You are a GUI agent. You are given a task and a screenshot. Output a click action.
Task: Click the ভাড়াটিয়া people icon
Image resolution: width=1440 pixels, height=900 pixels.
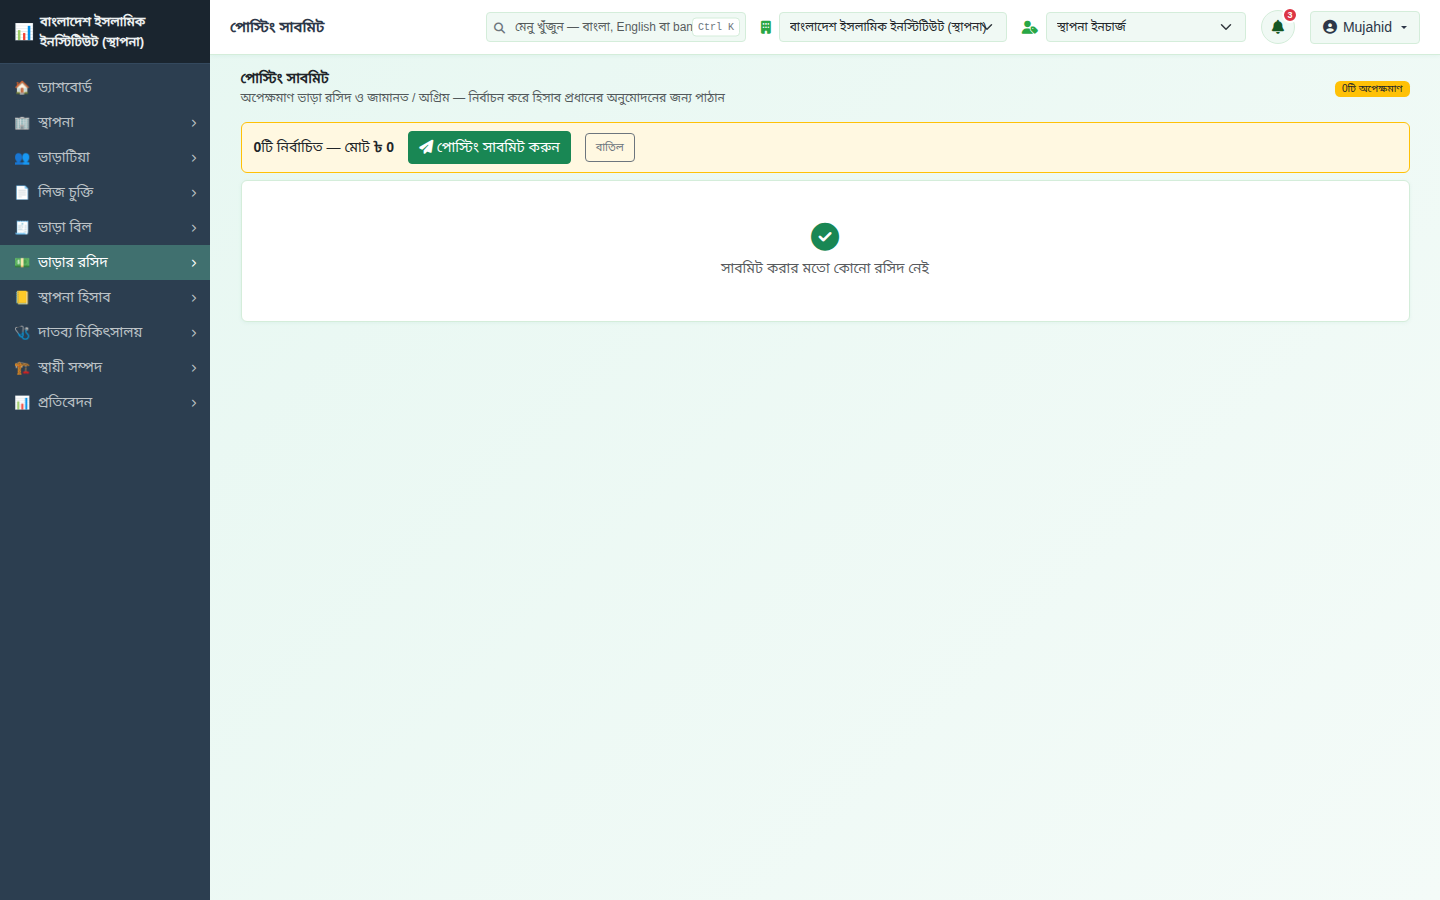tap(22, 158)
